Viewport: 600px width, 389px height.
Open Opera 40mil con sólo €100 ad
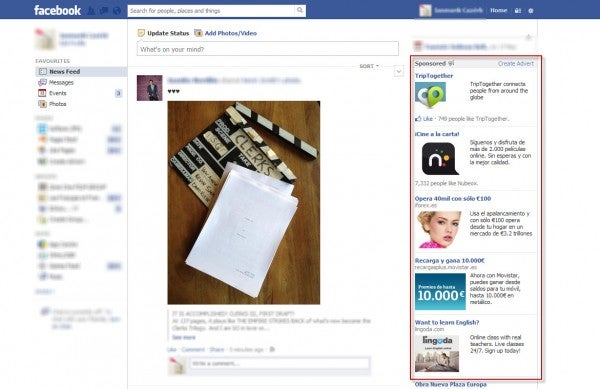(453, 199)
